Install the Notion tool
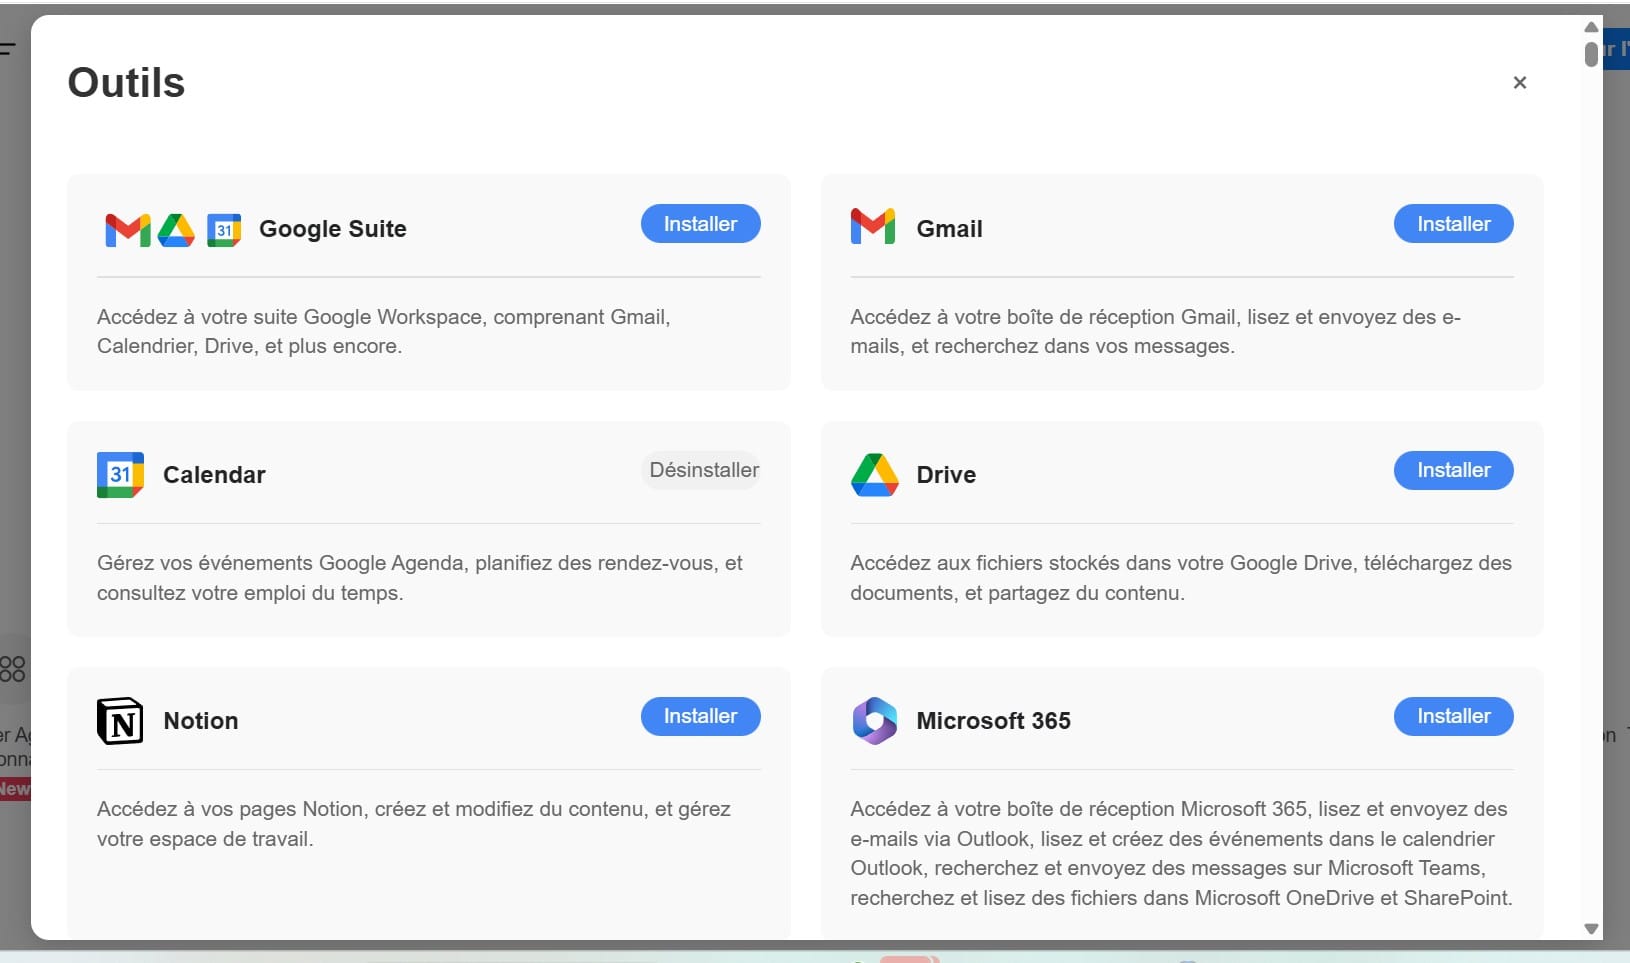The image size is (1630, 963). (x=700, y=716)
